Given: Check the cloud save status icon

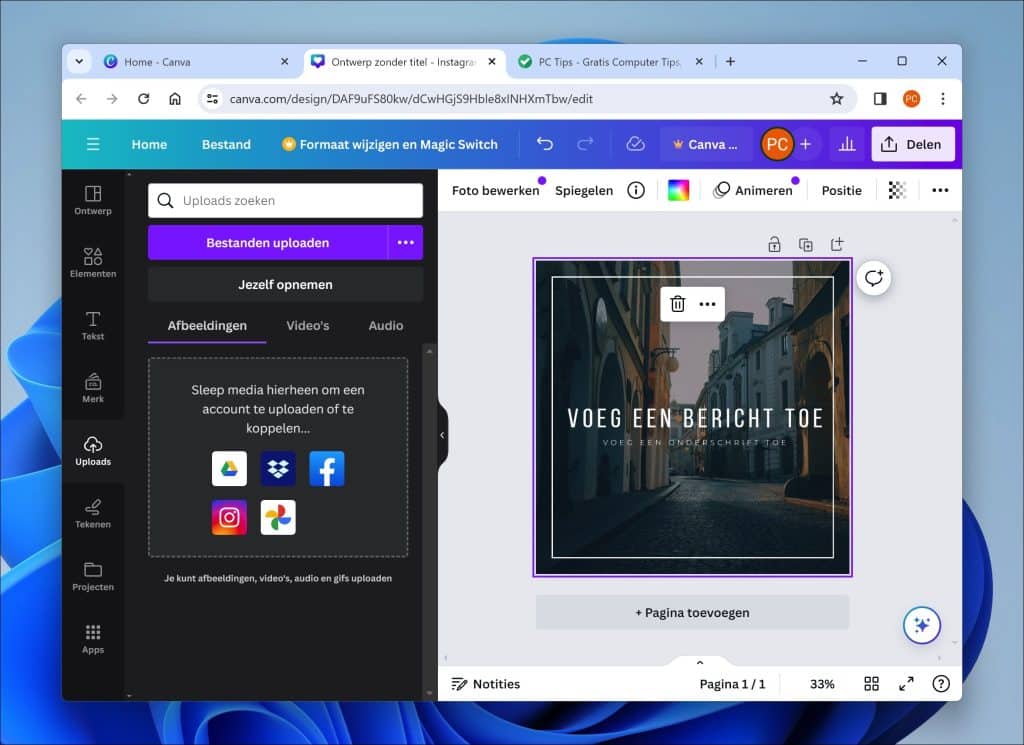Looking at the screenshot, I should click(x=635, y=144).
